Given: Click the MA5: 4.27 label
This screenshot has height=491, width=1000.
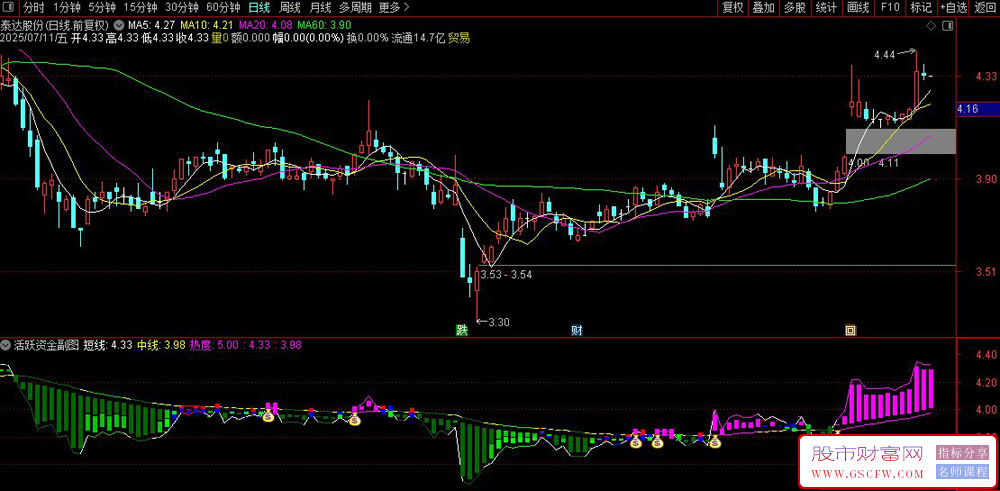Looking at the screenshot, I should [x=151, y=26].
